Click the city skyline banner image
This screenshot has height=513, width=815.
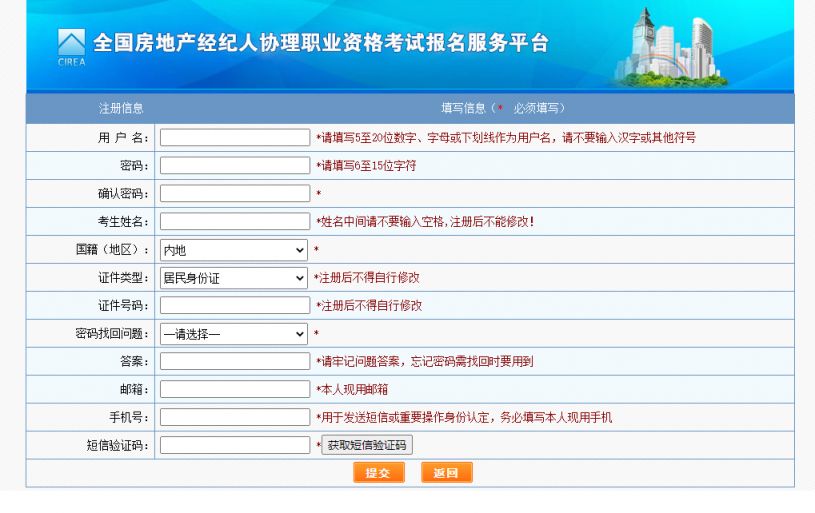click(671, 47)
